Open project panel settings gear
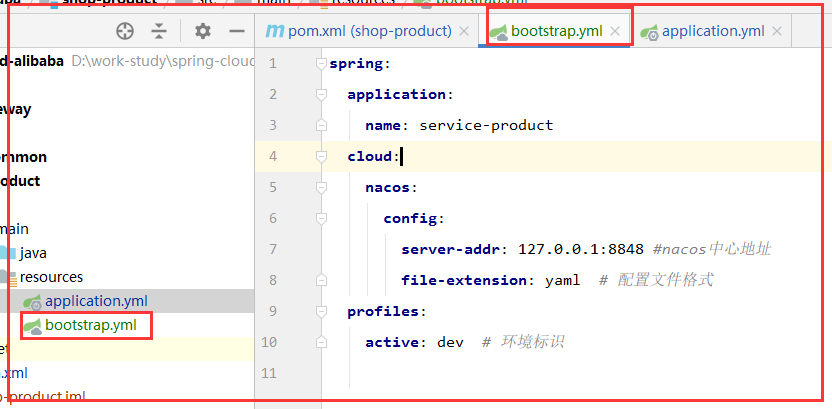 [x=203, y=31]
